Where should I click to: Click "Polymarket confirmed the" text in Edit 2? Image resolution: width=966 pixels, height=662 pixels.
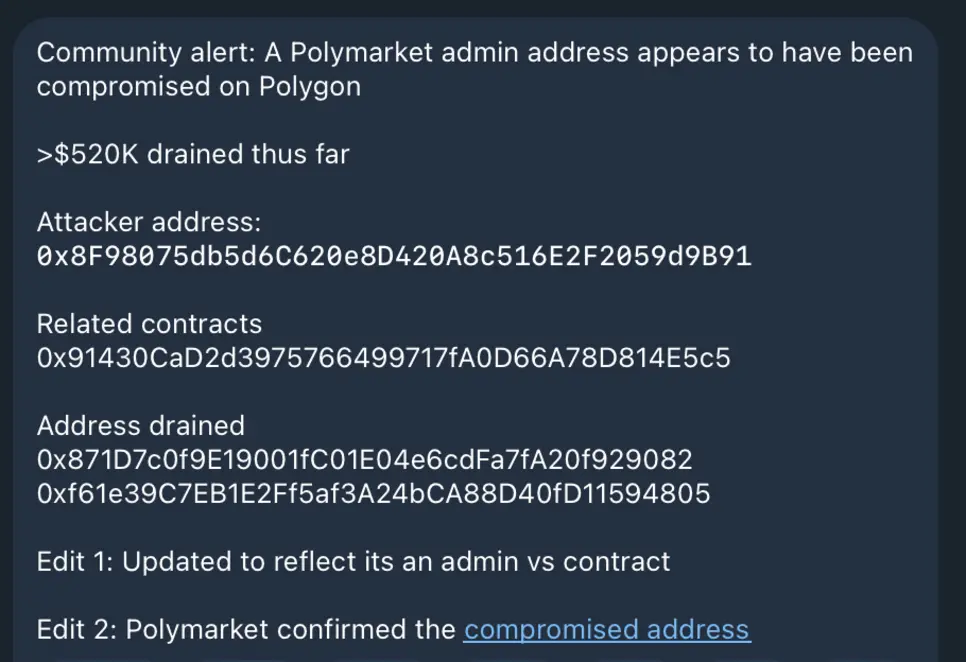click(x=291, y=630)
